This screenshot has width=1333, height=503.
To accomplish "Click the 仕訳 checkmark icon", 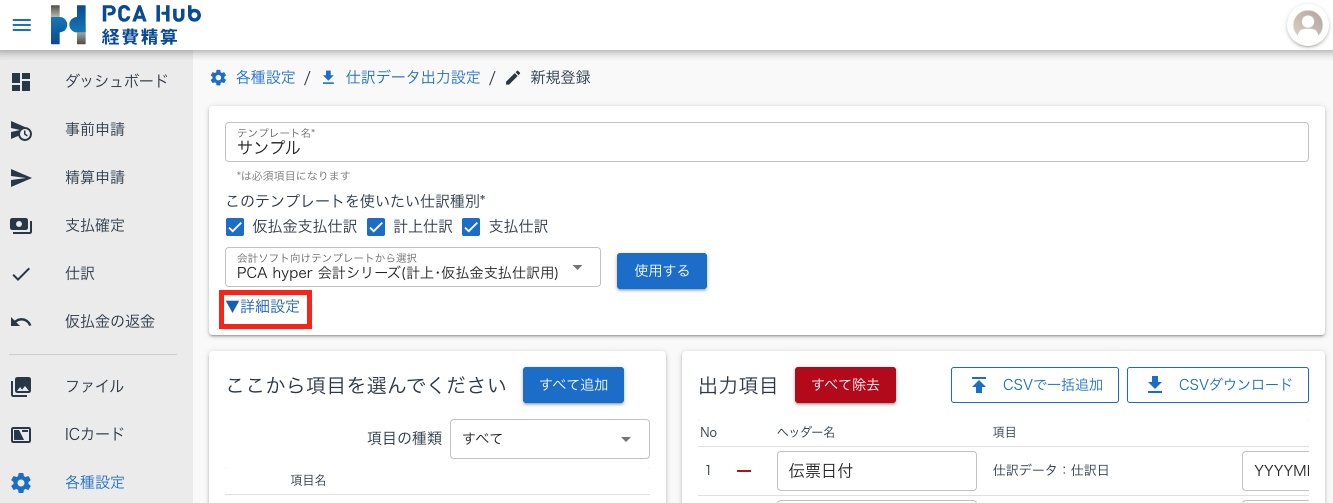I will (21, 274).
